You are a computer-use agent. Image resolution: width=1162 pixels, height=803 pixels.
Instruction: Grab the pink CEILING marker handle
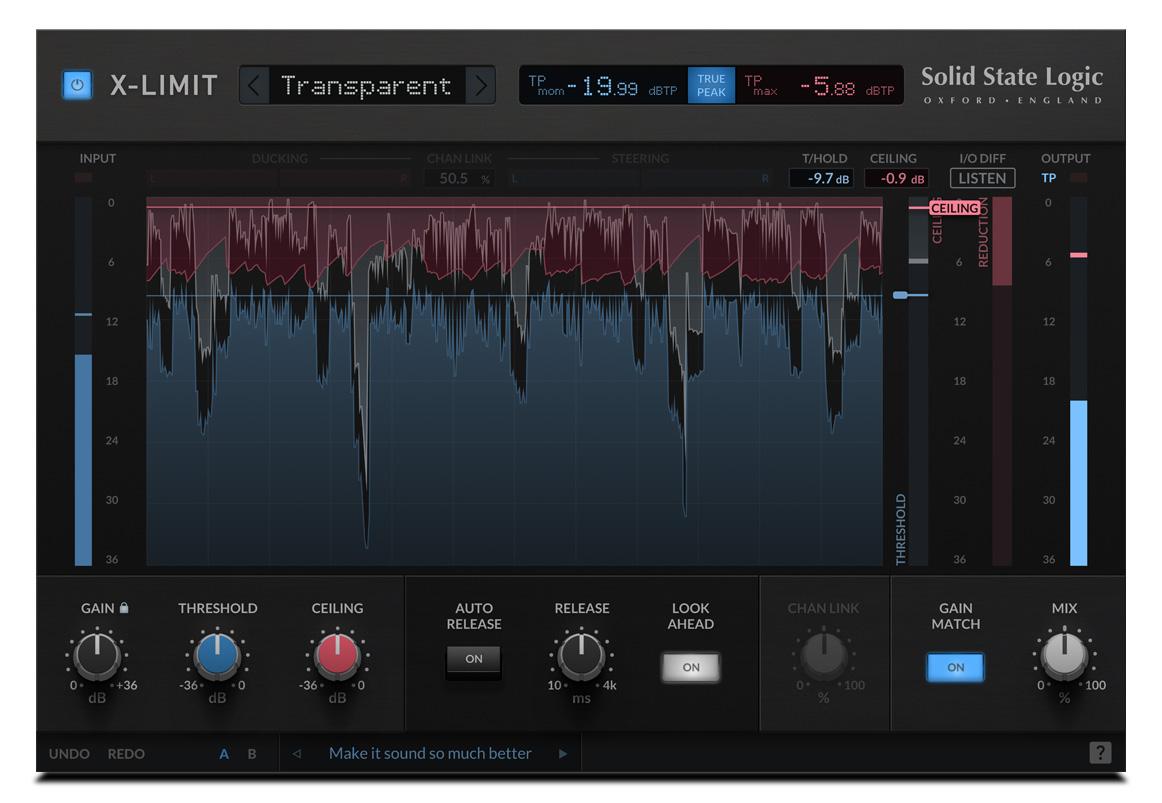(x=954, y=208)
